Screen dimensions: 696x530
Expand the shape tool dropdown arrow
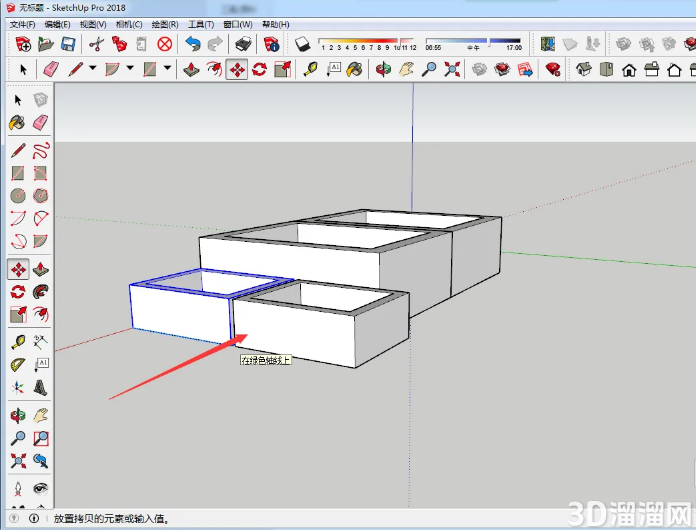[x=167, y=68]
